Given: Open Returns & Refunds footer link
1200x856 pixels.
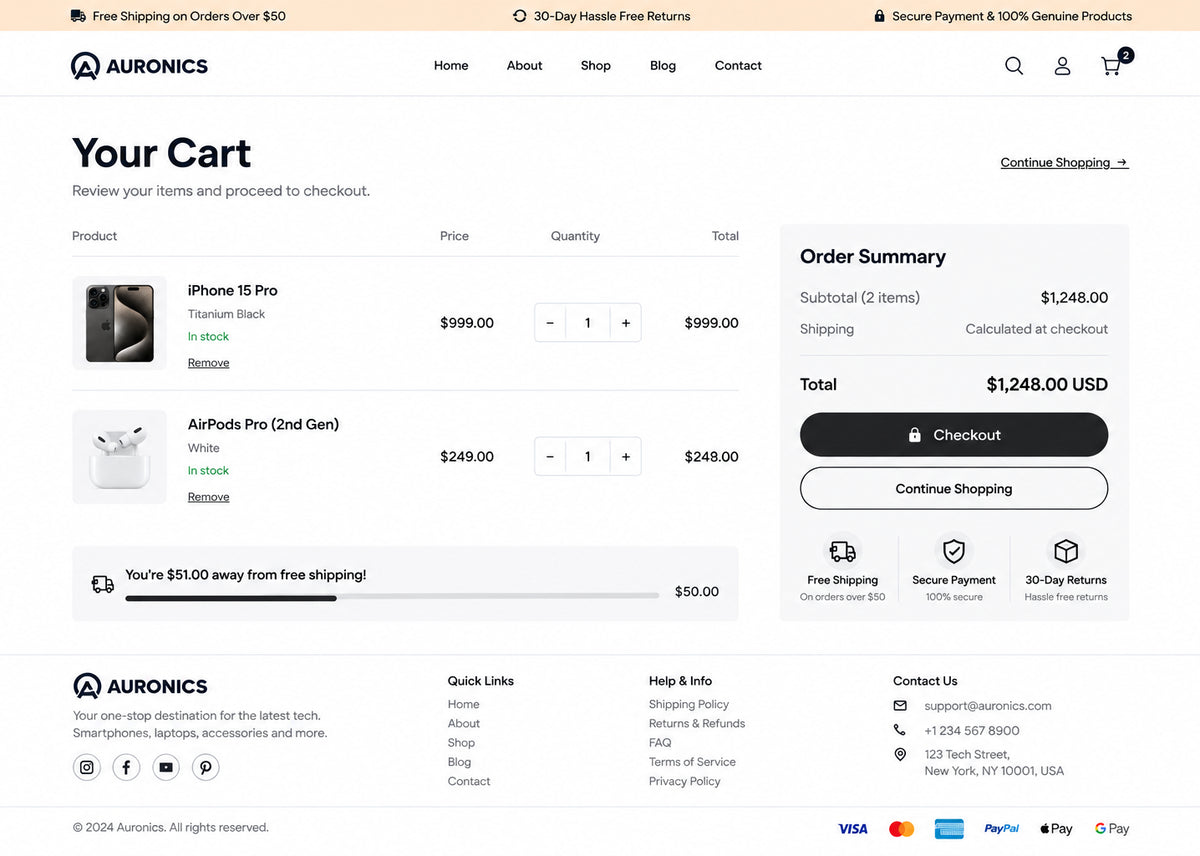Looking at the screenshot, I should click(697, 723).
